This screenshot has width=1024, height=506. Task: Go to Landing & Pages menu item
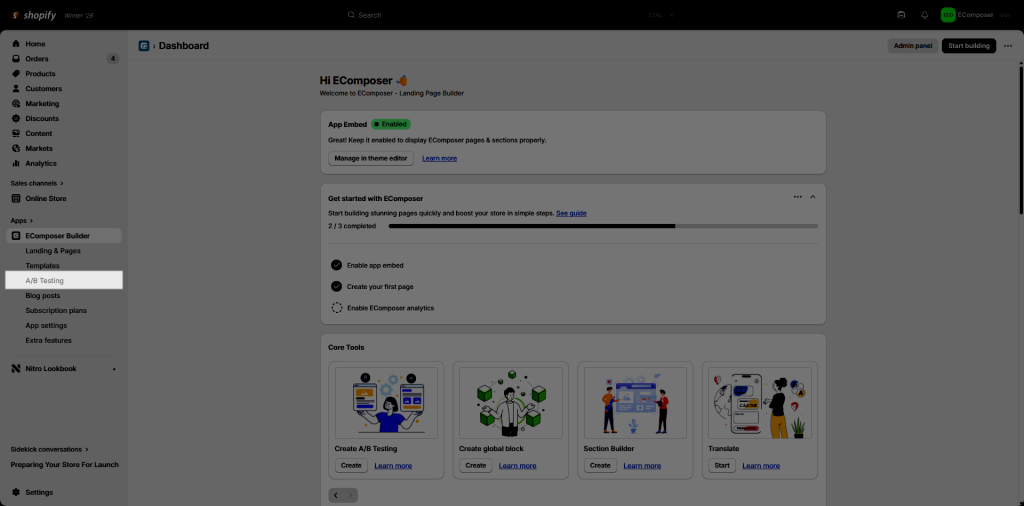[x=53, y=251]
